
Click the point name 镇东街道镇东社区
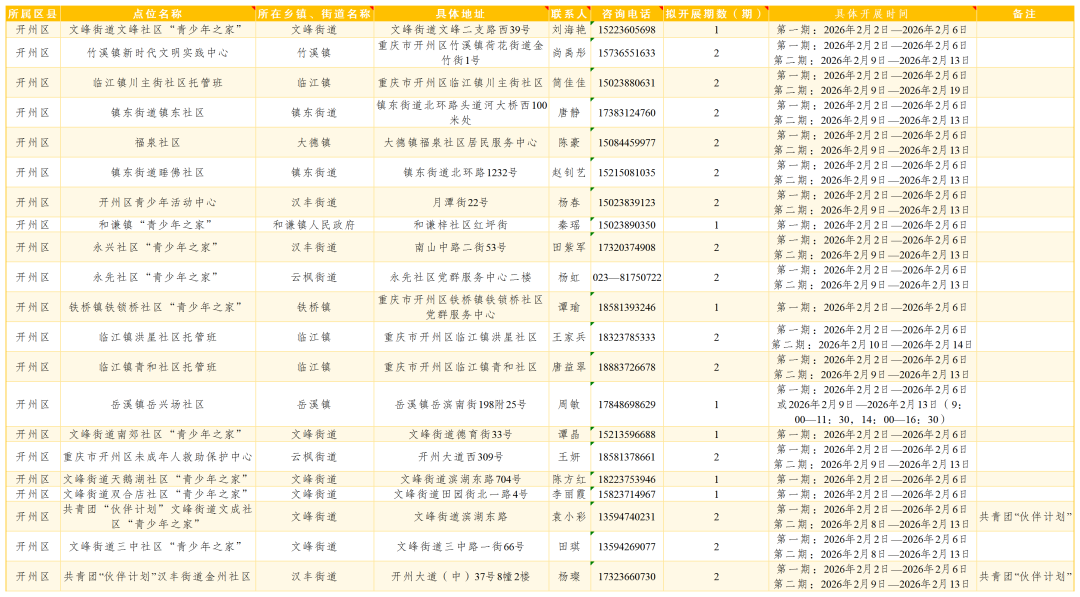(x=158, y=113)
